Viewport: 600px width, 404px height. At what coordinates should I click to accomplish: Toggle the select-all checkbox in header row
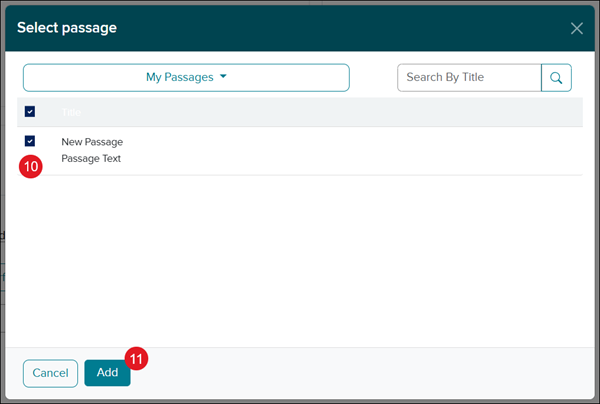click(x=30, y=112)
